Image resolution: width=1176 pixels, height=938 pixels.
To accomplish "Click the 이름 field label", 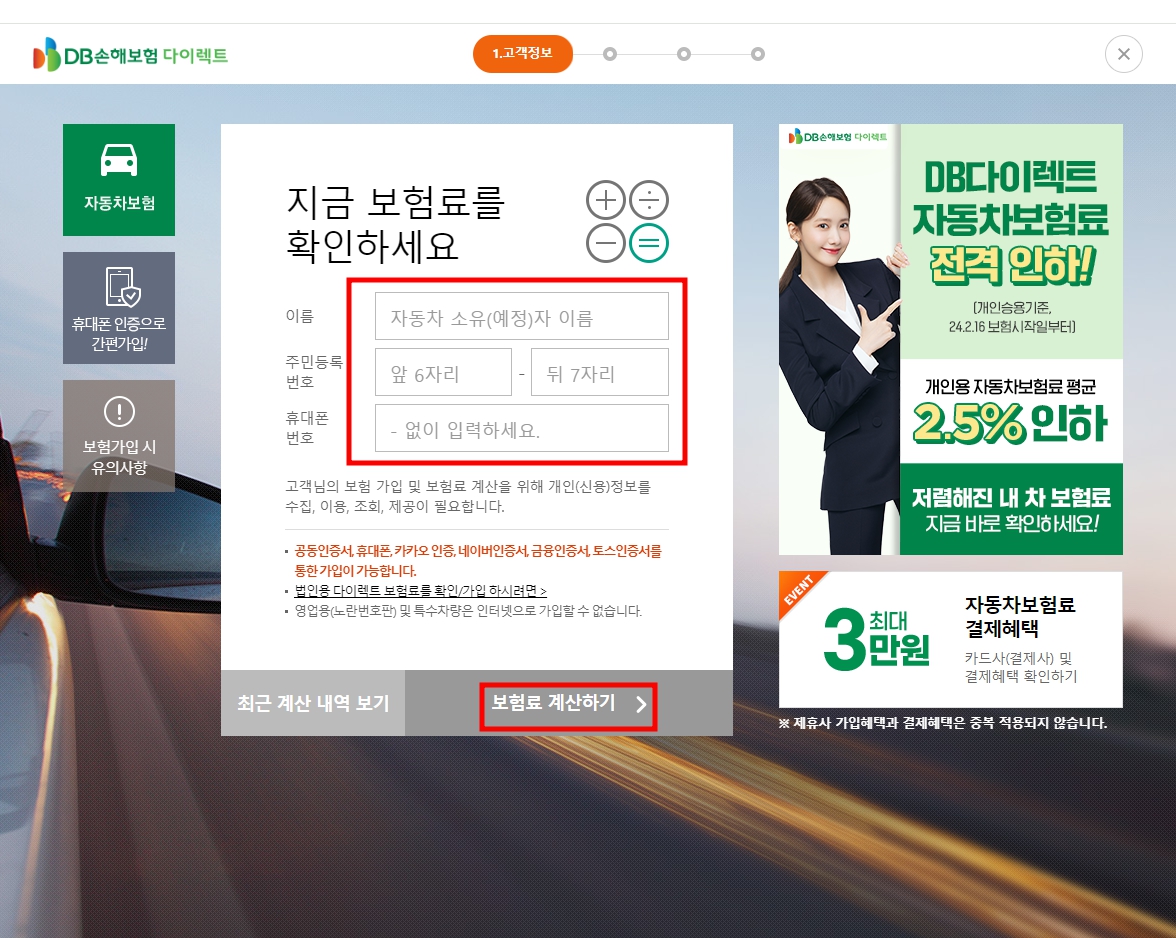I will (x=299, y=316).
